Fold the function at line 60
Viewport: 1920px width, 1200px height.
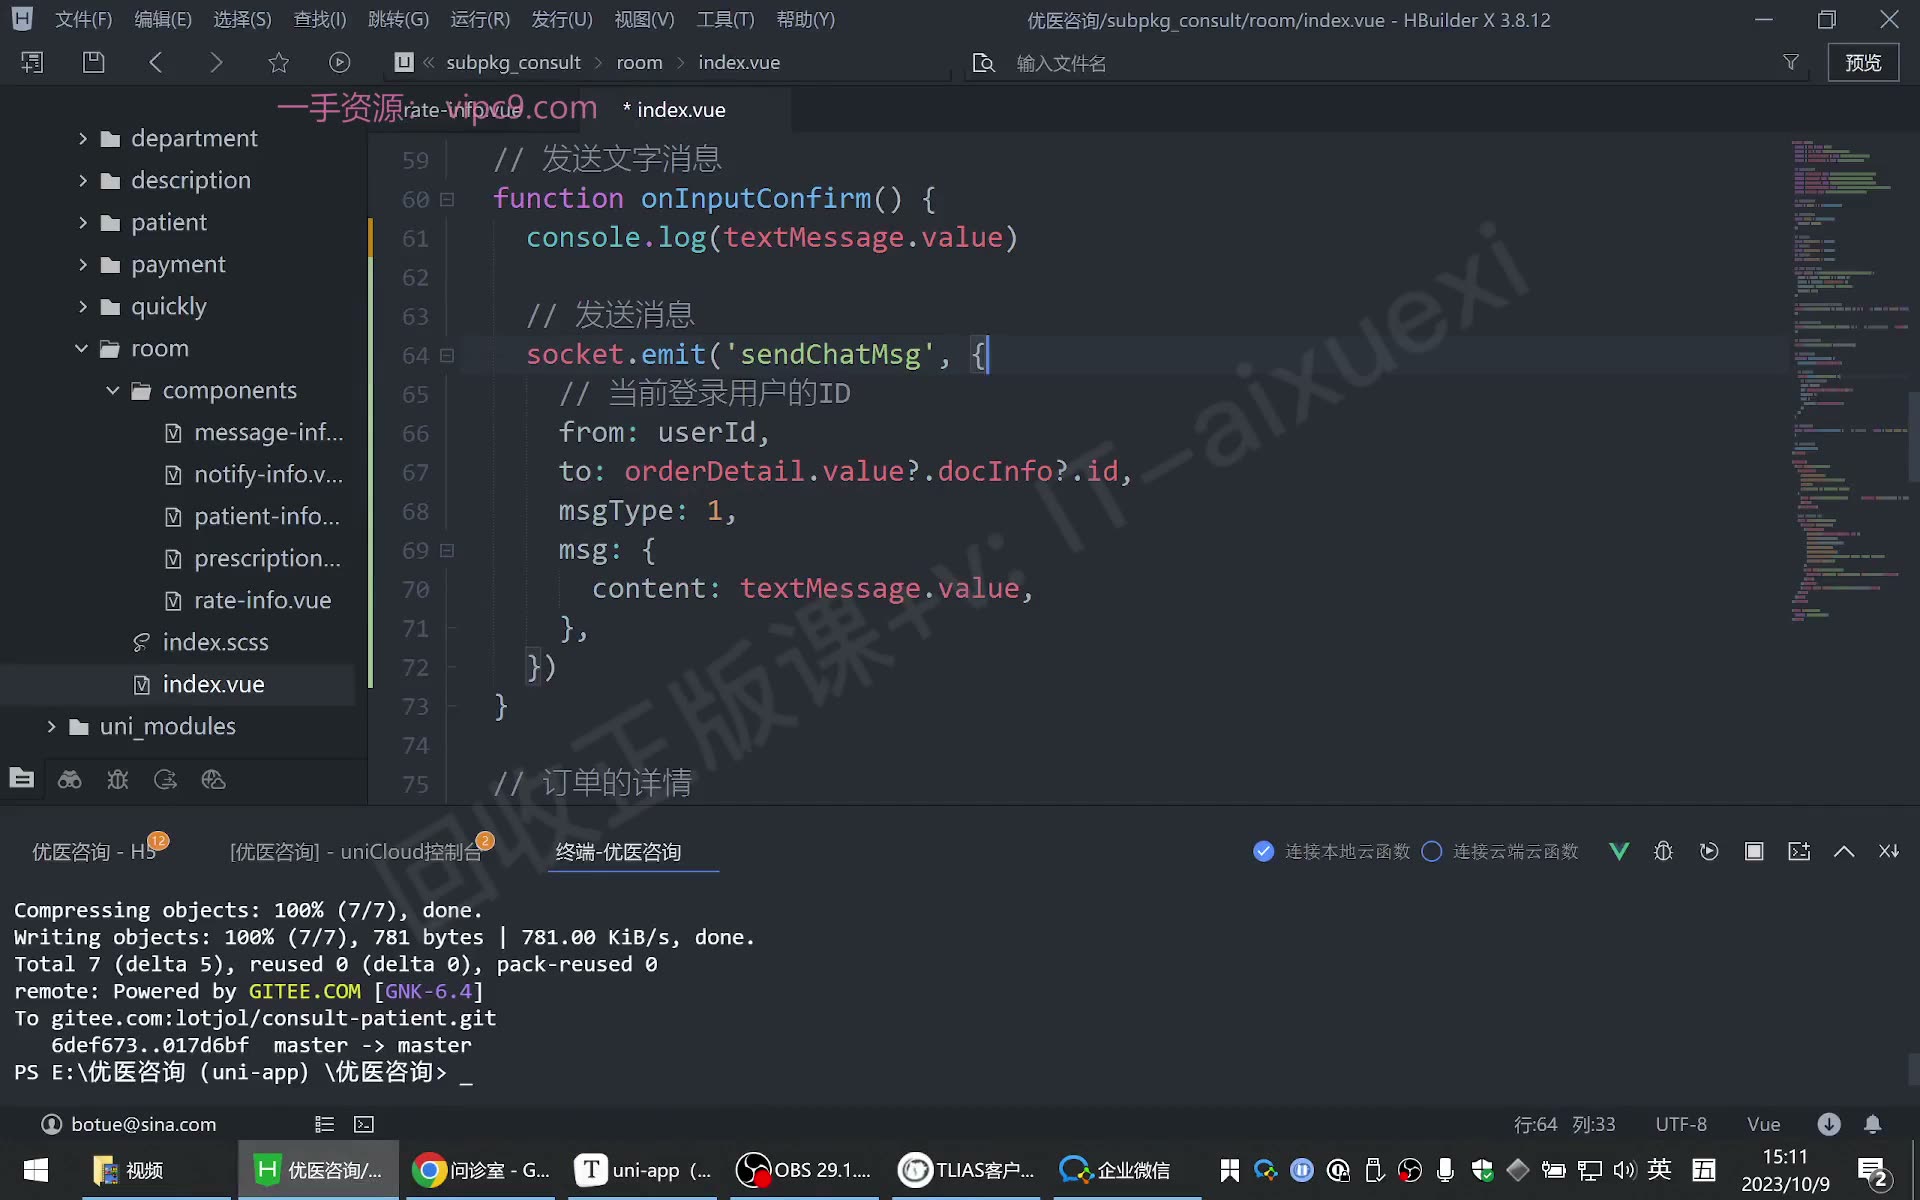point(447,199)
